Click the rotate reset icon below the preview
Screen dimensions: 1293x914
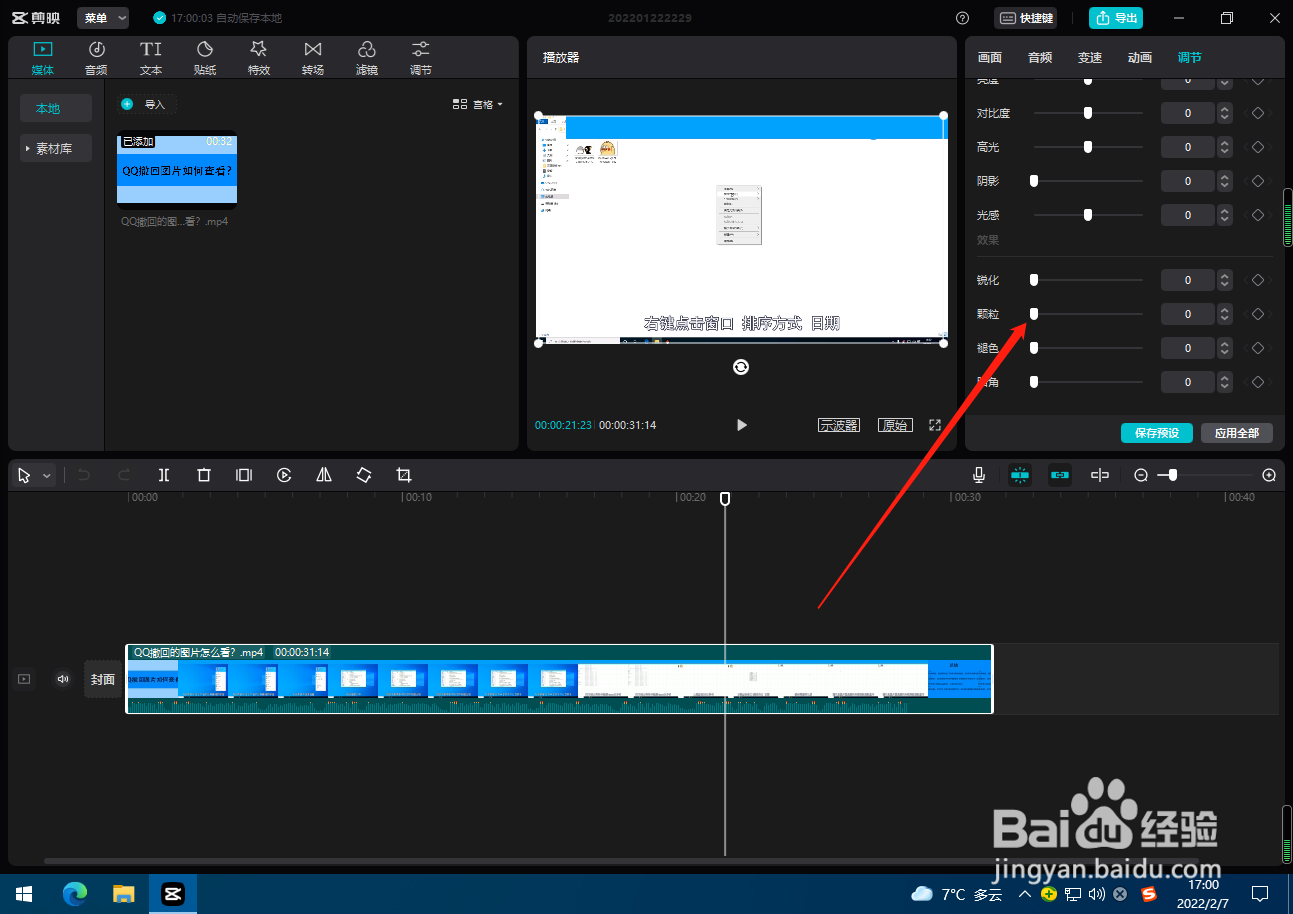click(741, 367)
